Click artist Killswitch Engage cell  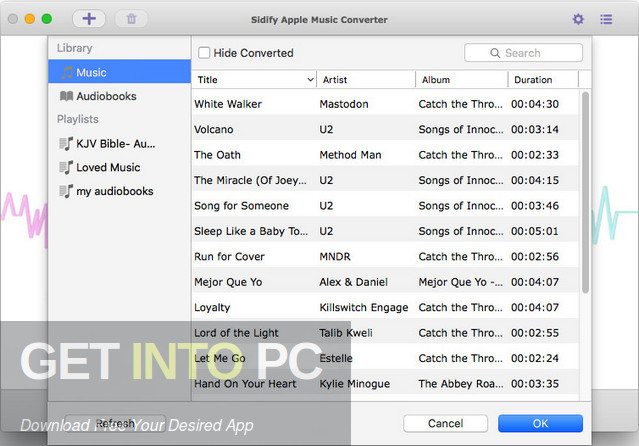[x=364, y=307]
